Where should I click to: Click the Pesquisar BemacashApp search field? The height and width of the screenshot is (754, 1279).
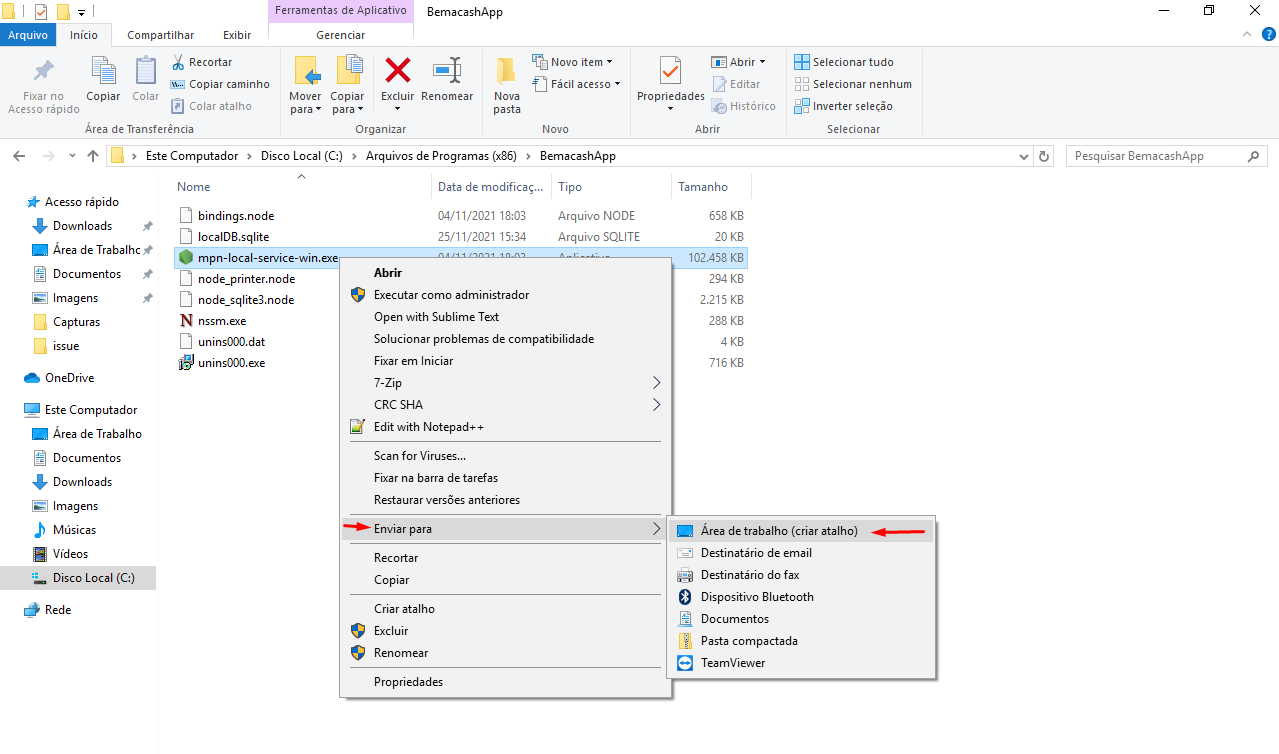pyautogui.click(x=1166, y=156)
